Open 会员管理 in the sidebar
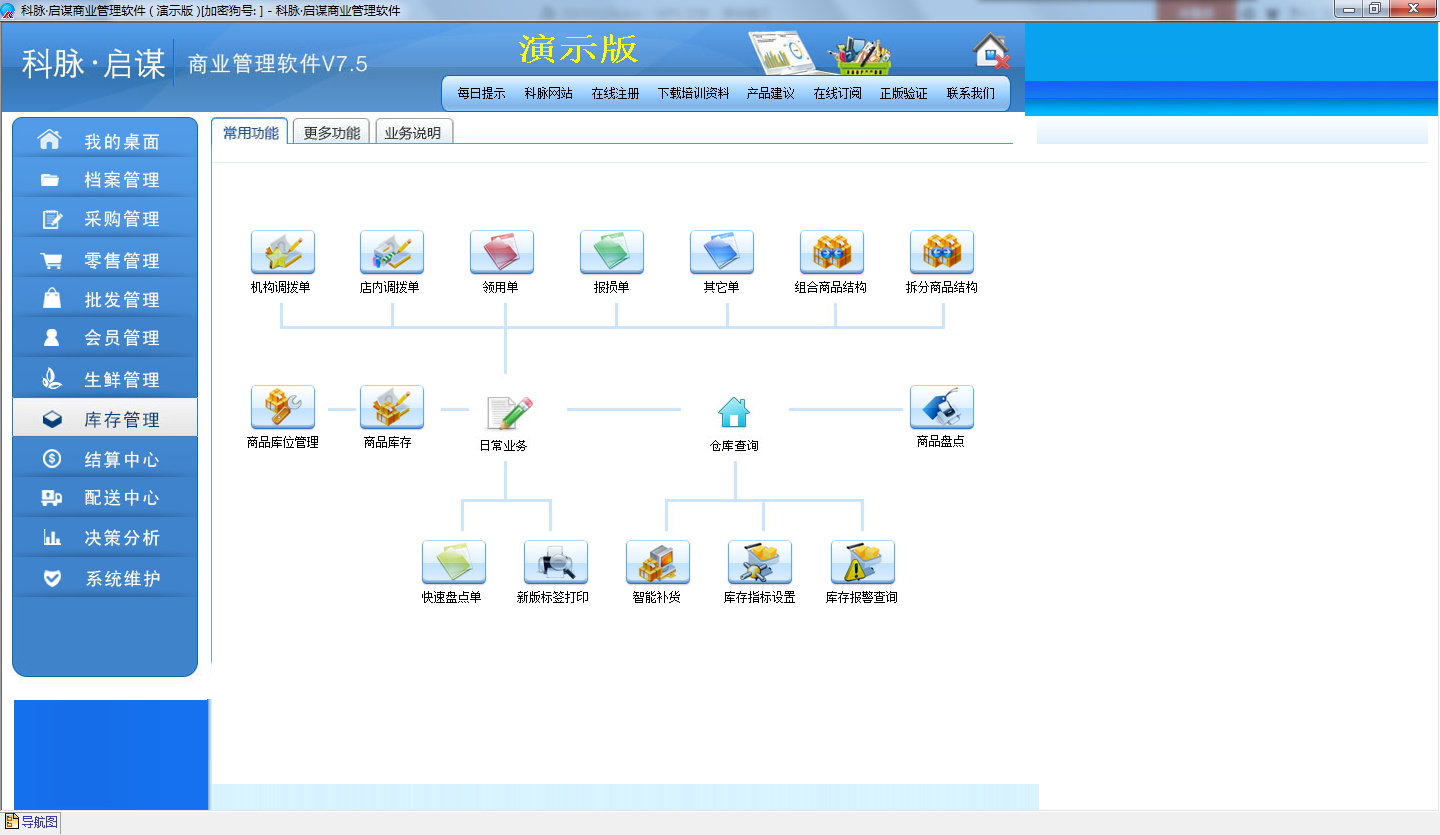The width and height of the screenshot is (1440, 835). pos(105,338)
